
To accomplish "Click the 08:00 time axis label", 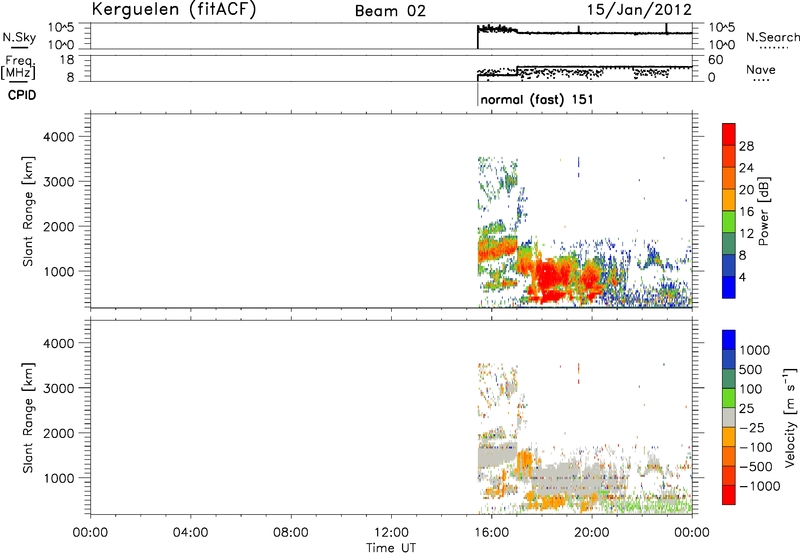I will [x=291, y=533].
